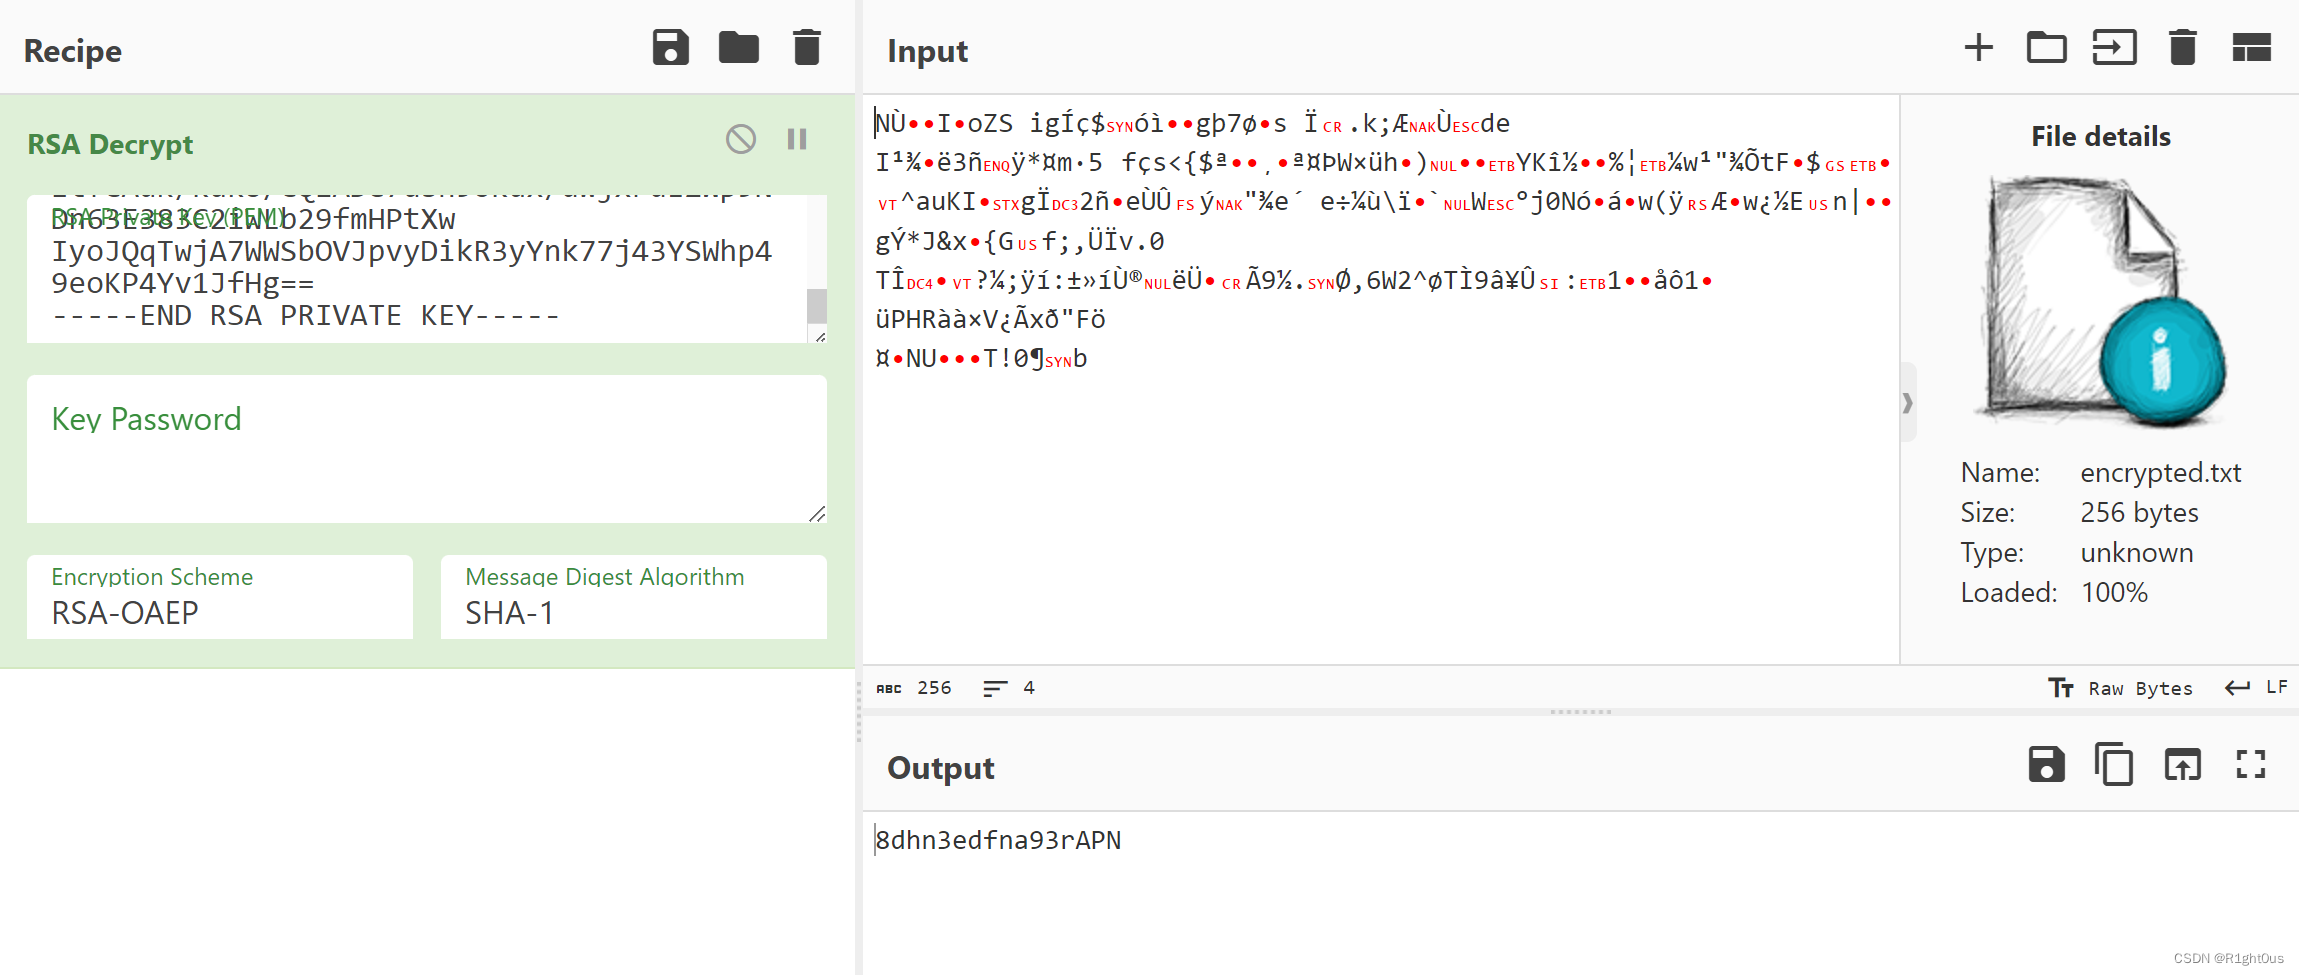Save the output to a file
The width and height of the screenshot is (2299, 975).
pyautogui.click(x=2046, y=765)
